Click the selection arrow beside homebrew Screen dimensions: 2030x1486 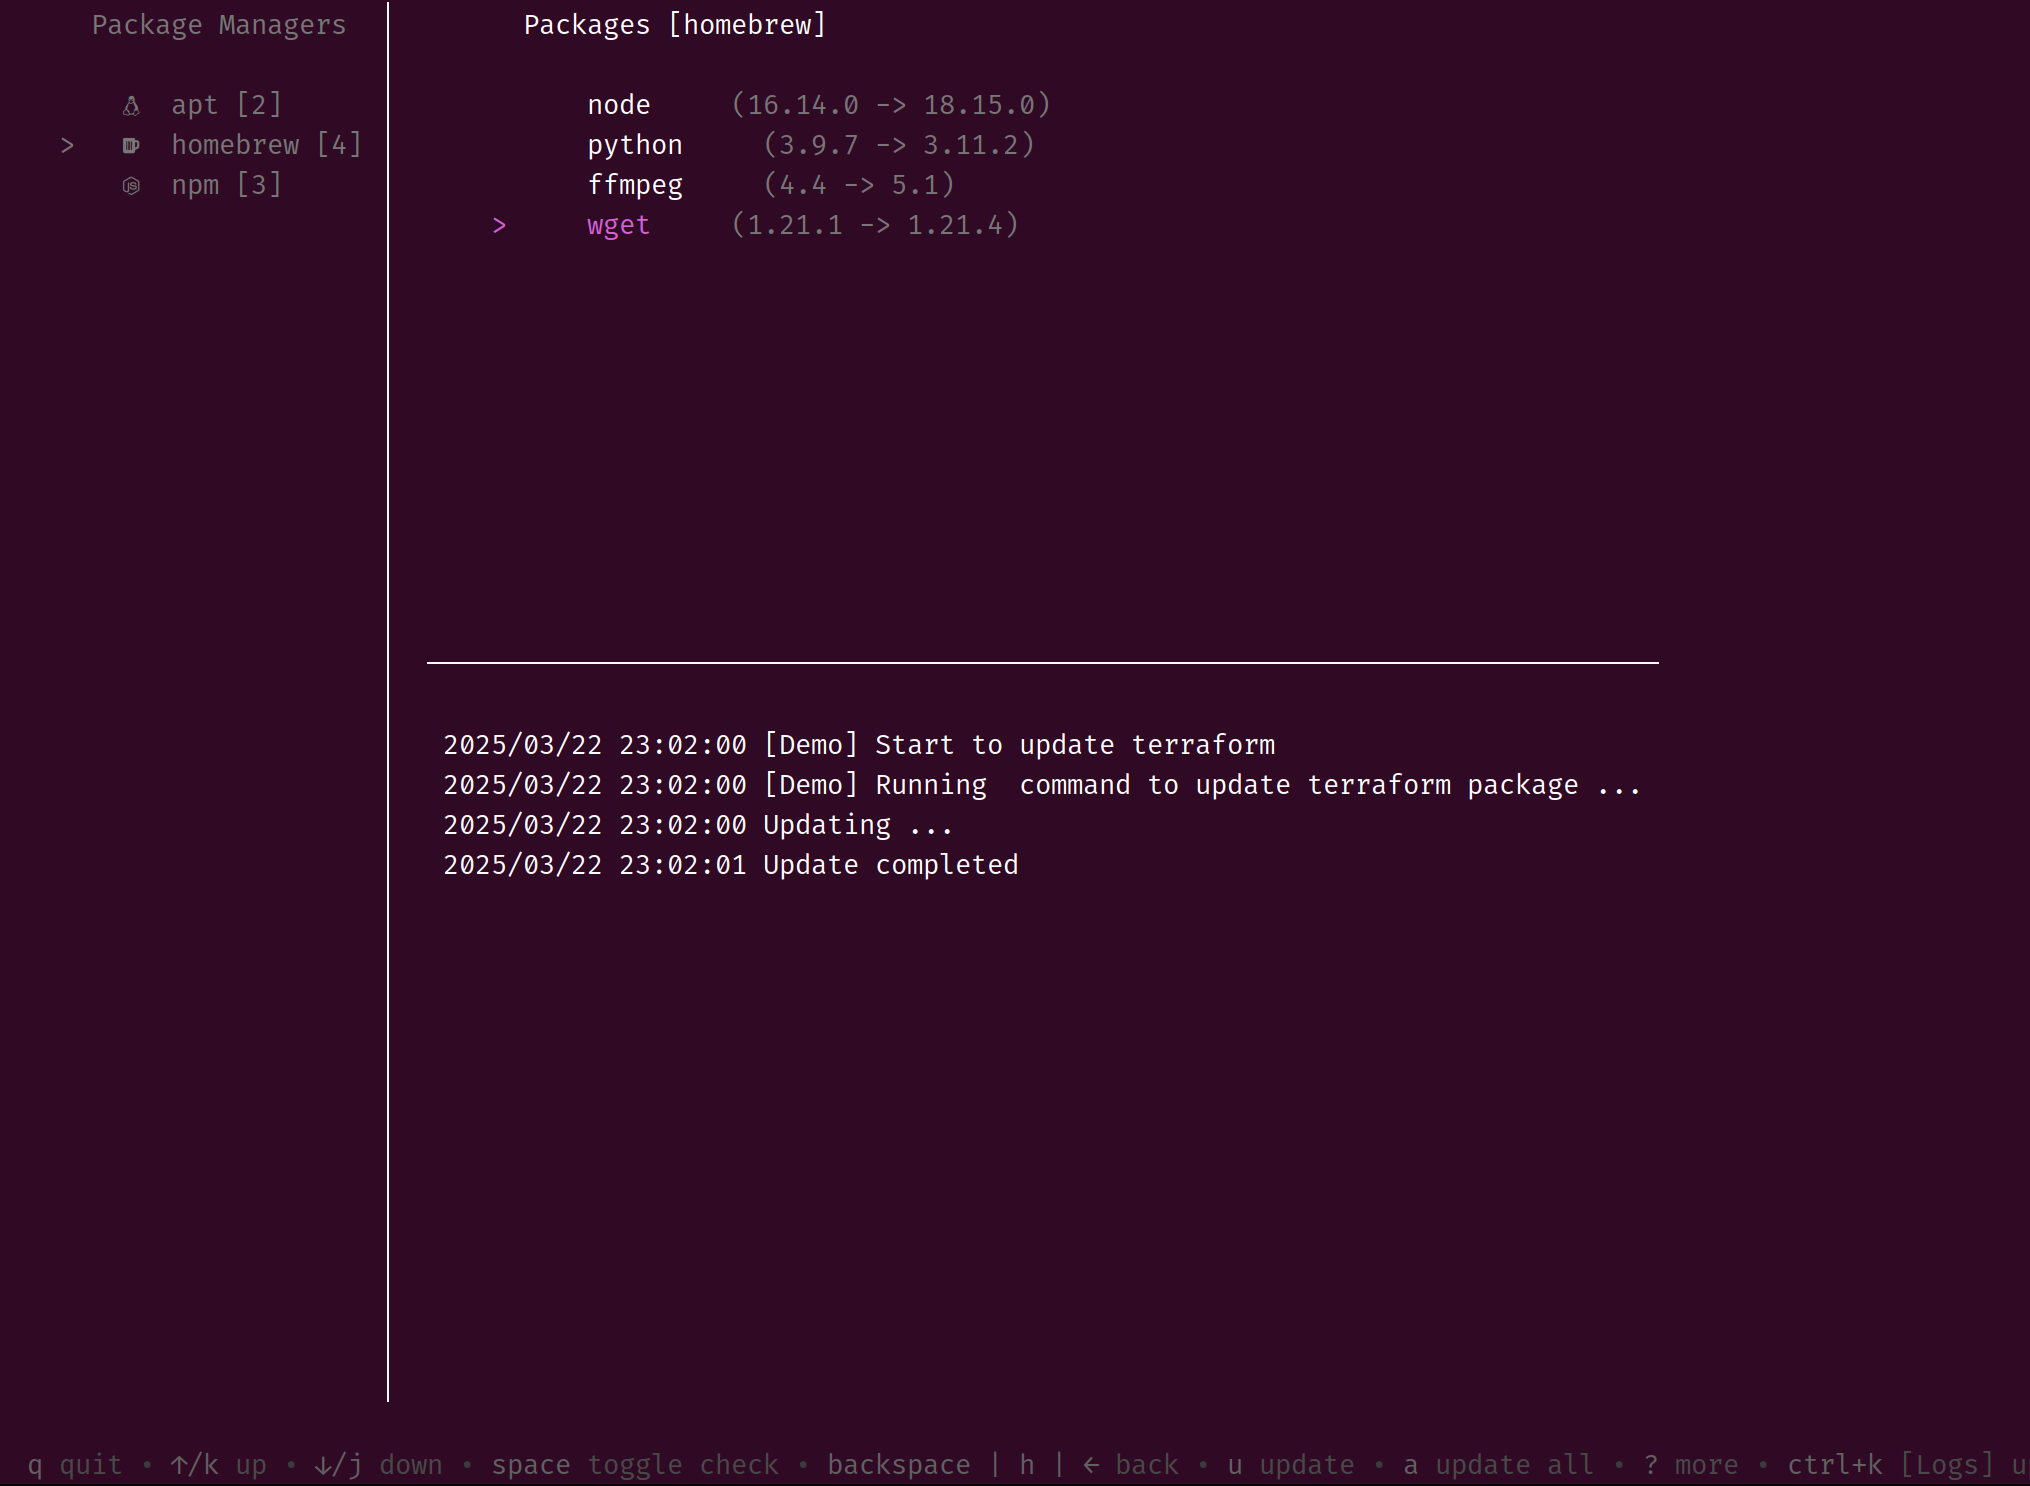tap(67, 146)
